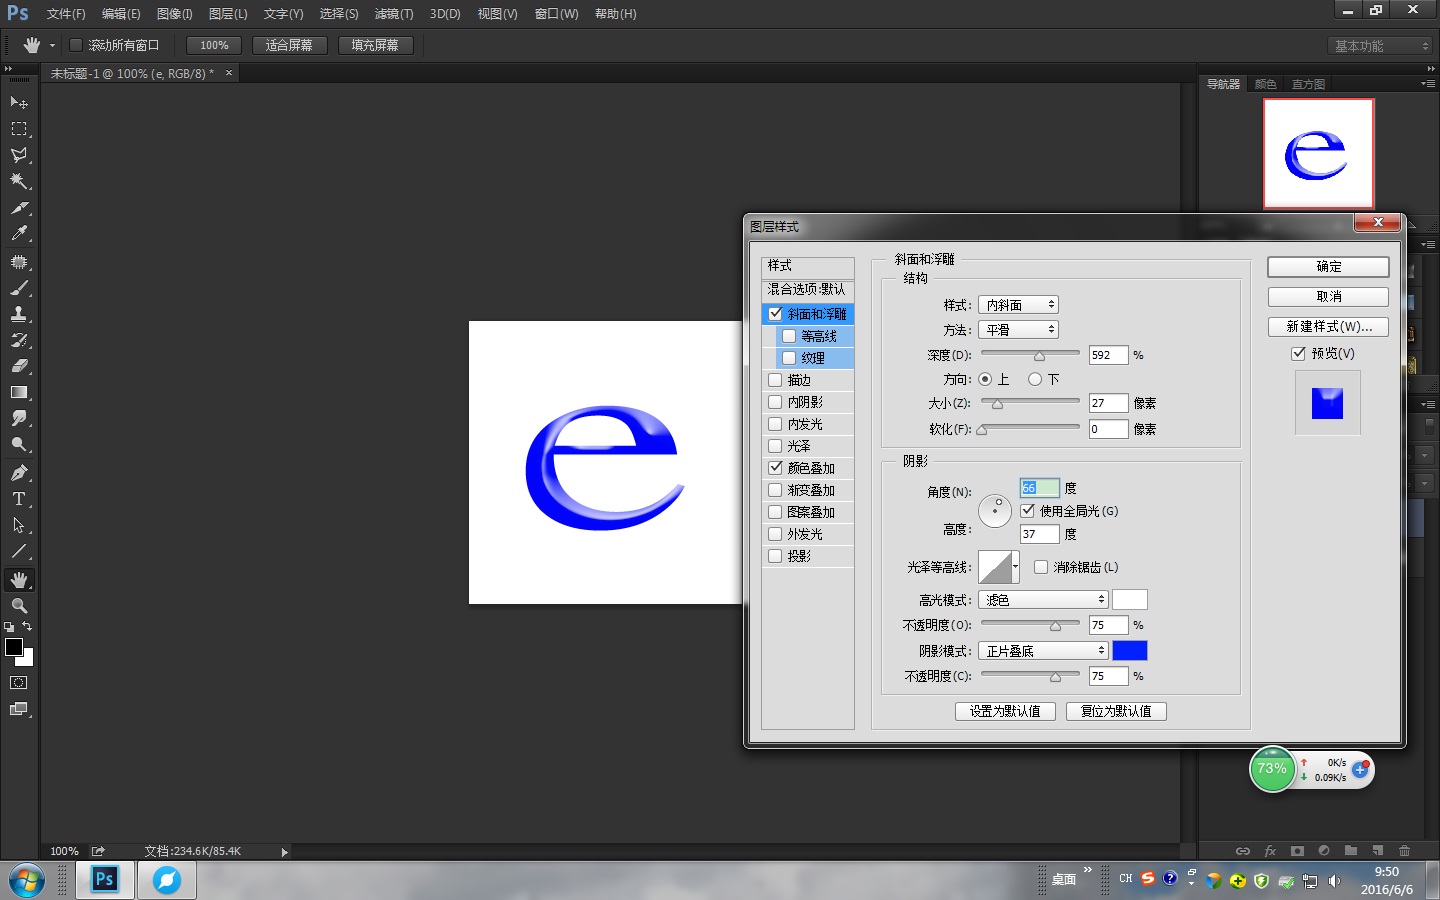Open the 图层(L) layer menu
Screen dimensions: 1440x900
[228, 14]
